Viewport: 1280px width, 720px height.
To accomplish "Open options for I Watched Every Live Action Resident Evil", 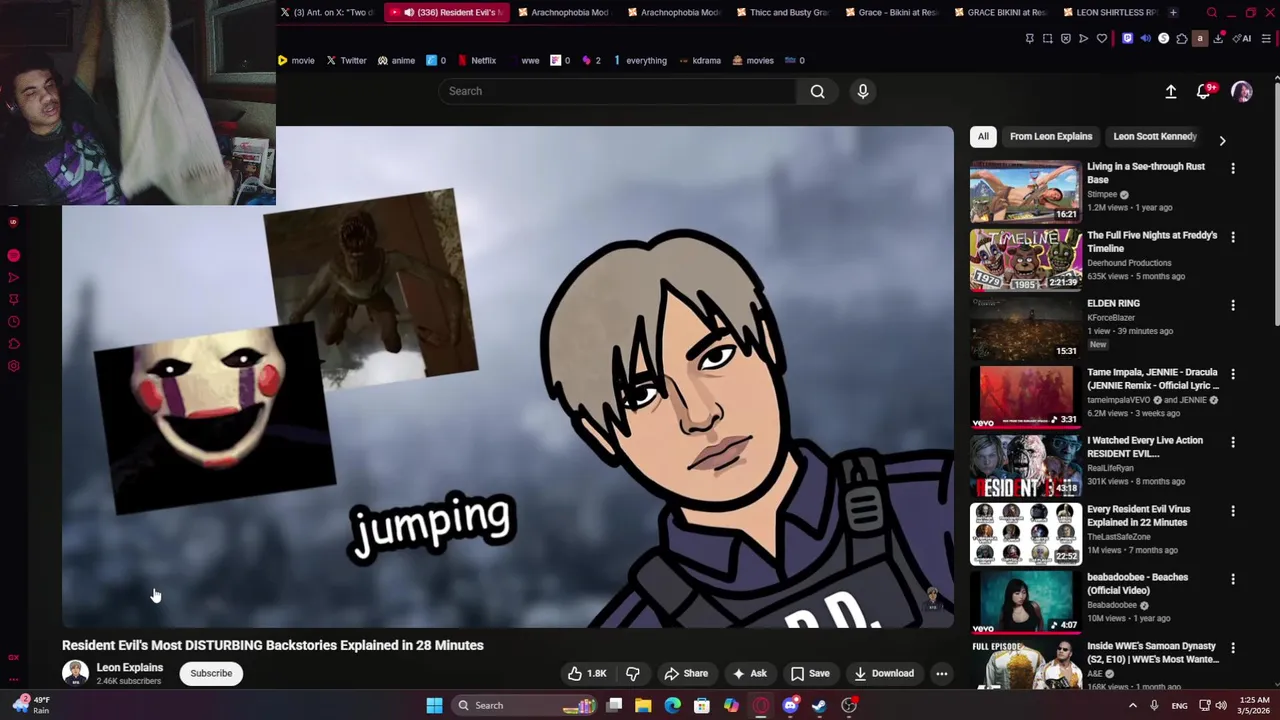I will pyautogui.click(x=1233, y=443).
